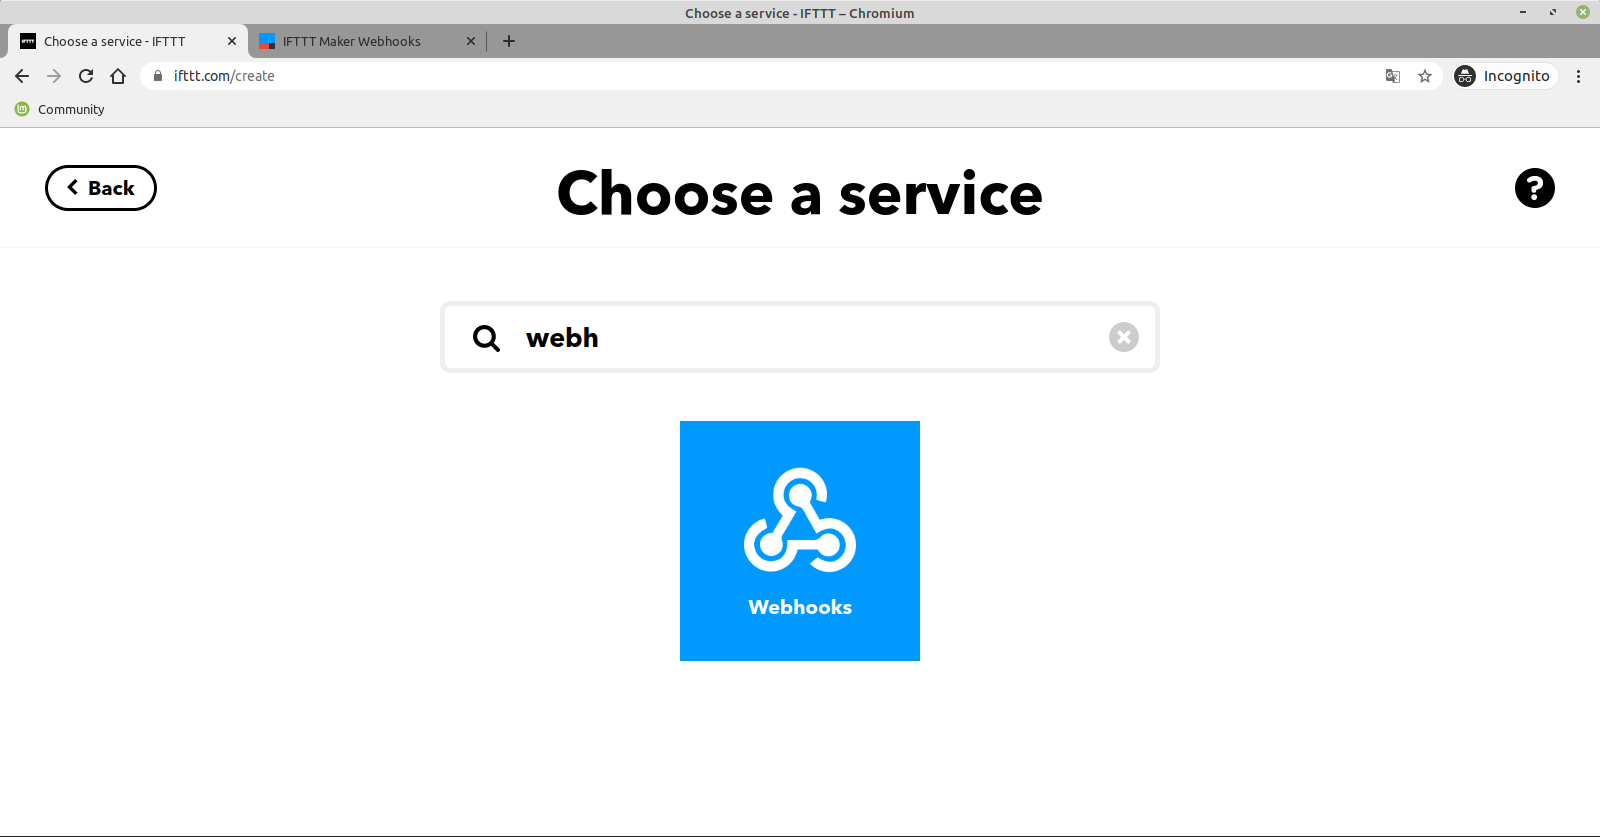Click the Incognito profile button
This screenshot has width=1600, height=837.
click(1505, 76)
